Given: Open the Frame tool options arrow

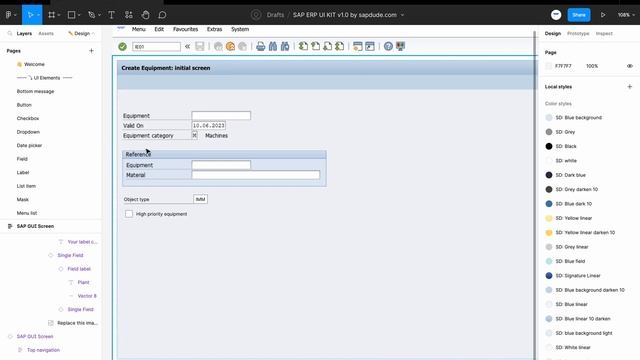Looking at the screenshot, I should (59, 15).
